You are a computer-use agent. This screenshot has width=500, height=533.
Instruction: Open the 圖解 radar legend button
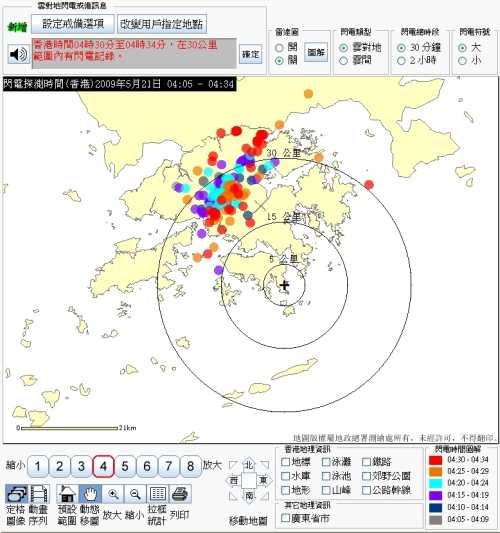(316, 52)
